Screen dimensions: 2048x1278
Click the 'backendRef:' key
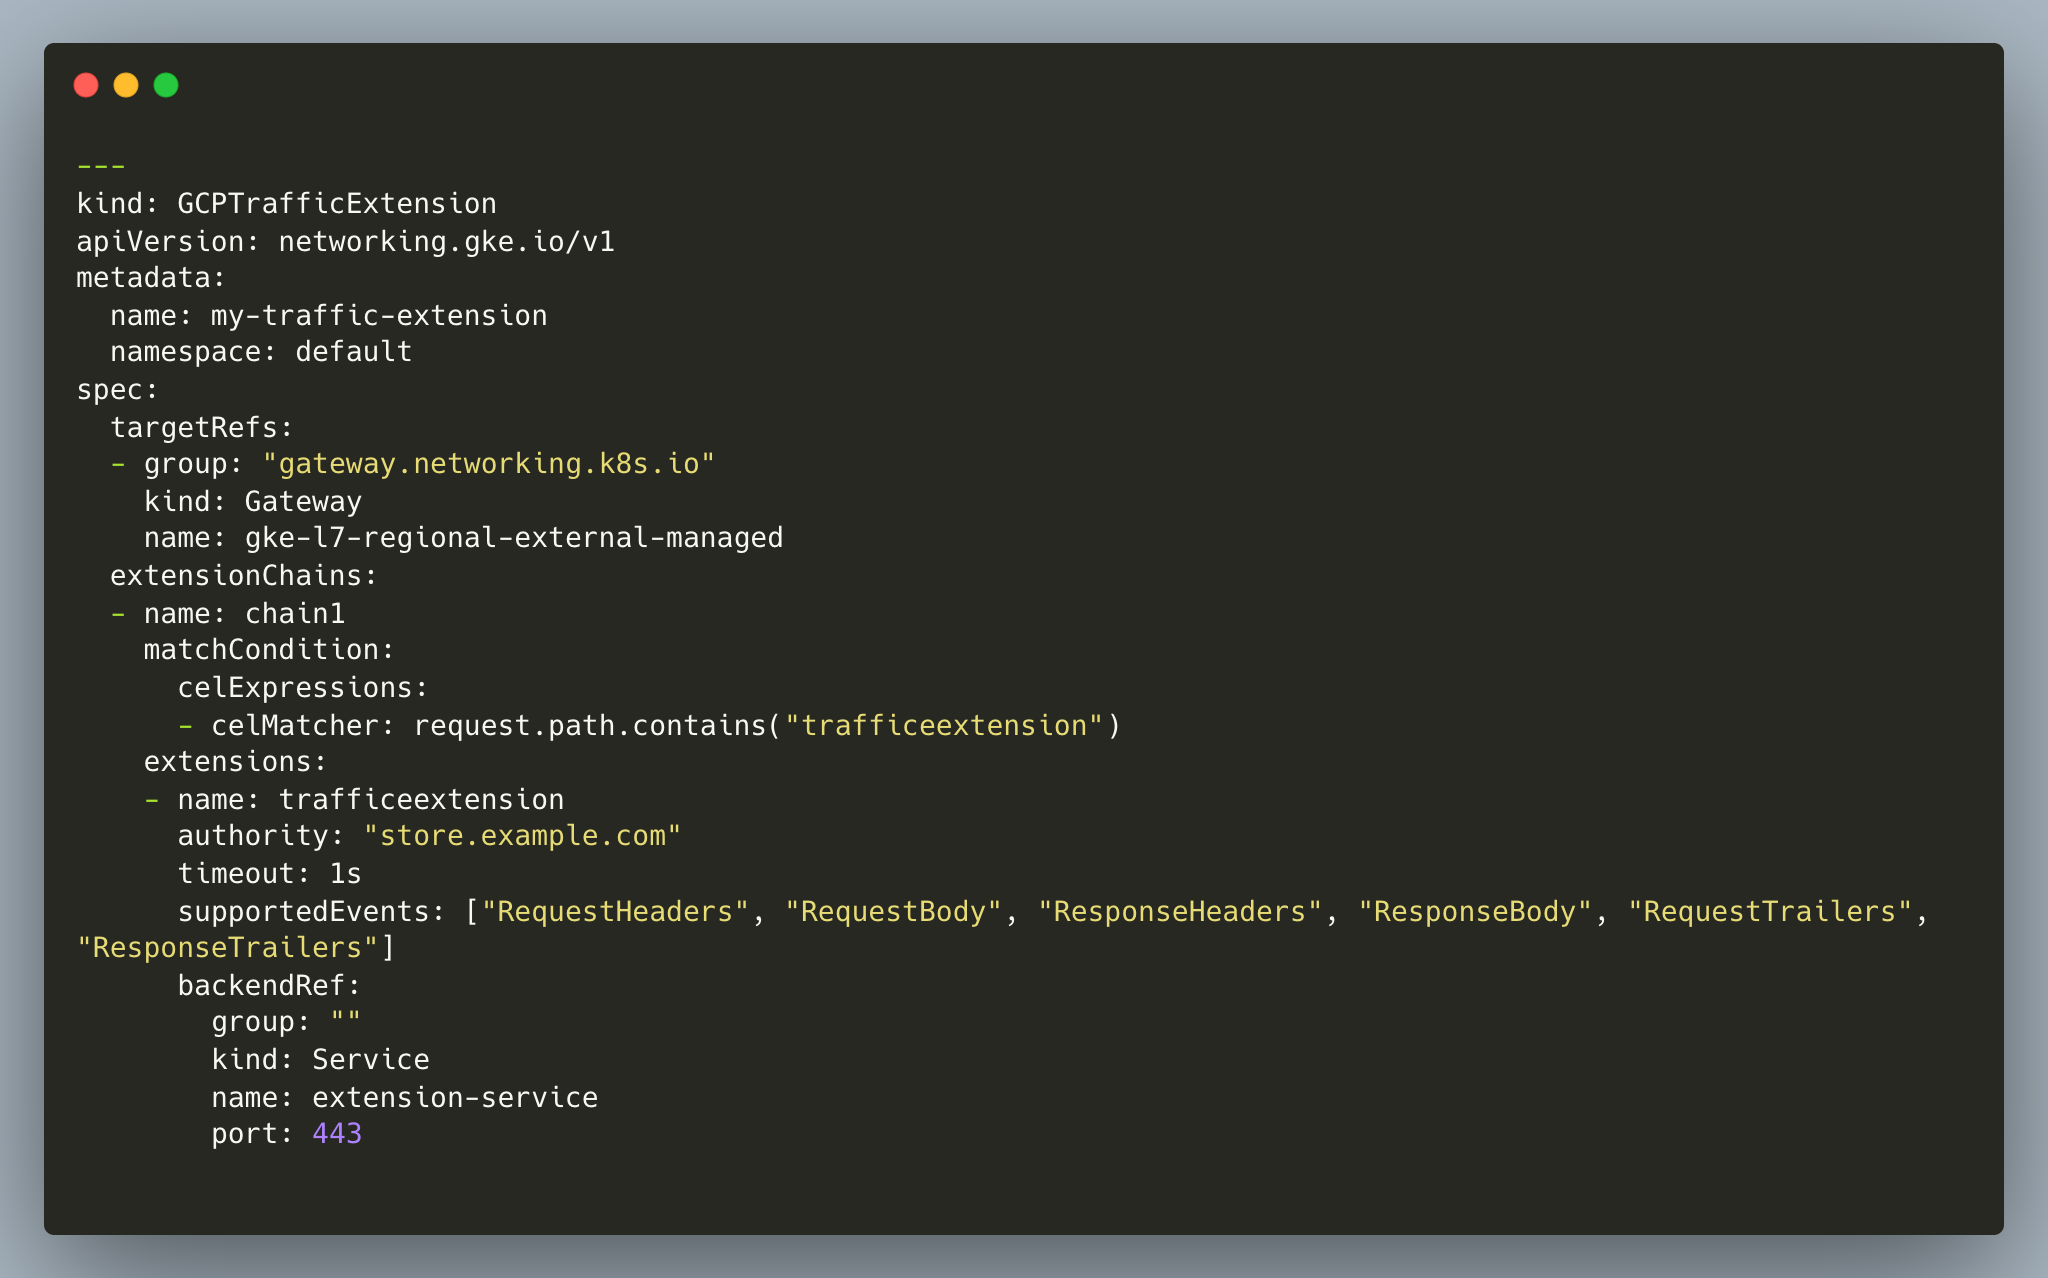[270, 985]
